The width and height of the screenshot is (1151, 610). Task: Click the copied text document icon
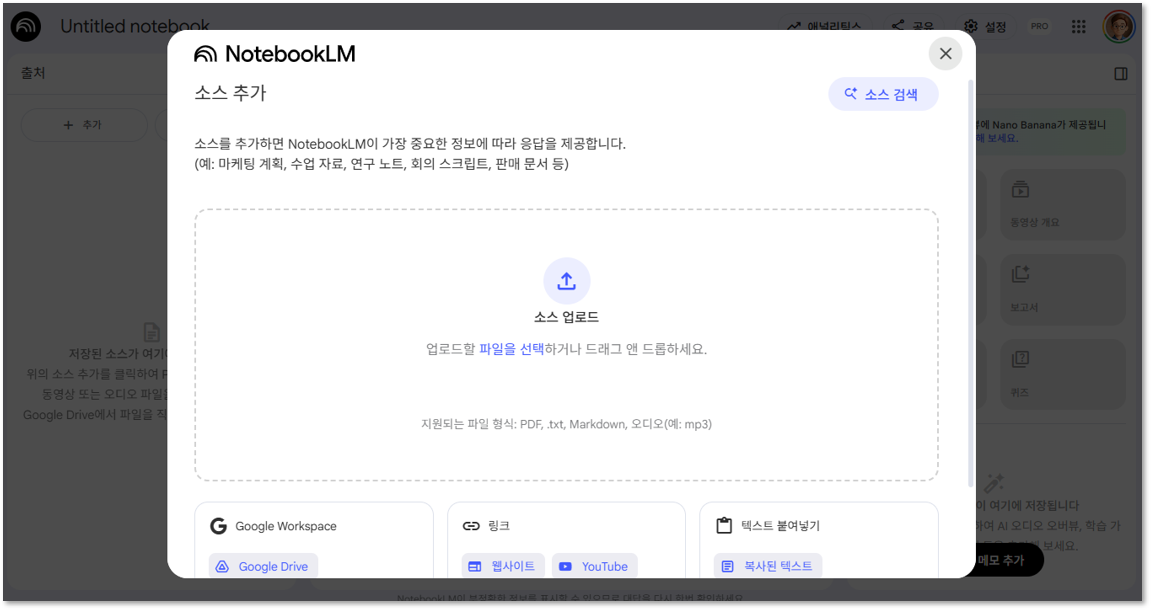tap(727, 567)
